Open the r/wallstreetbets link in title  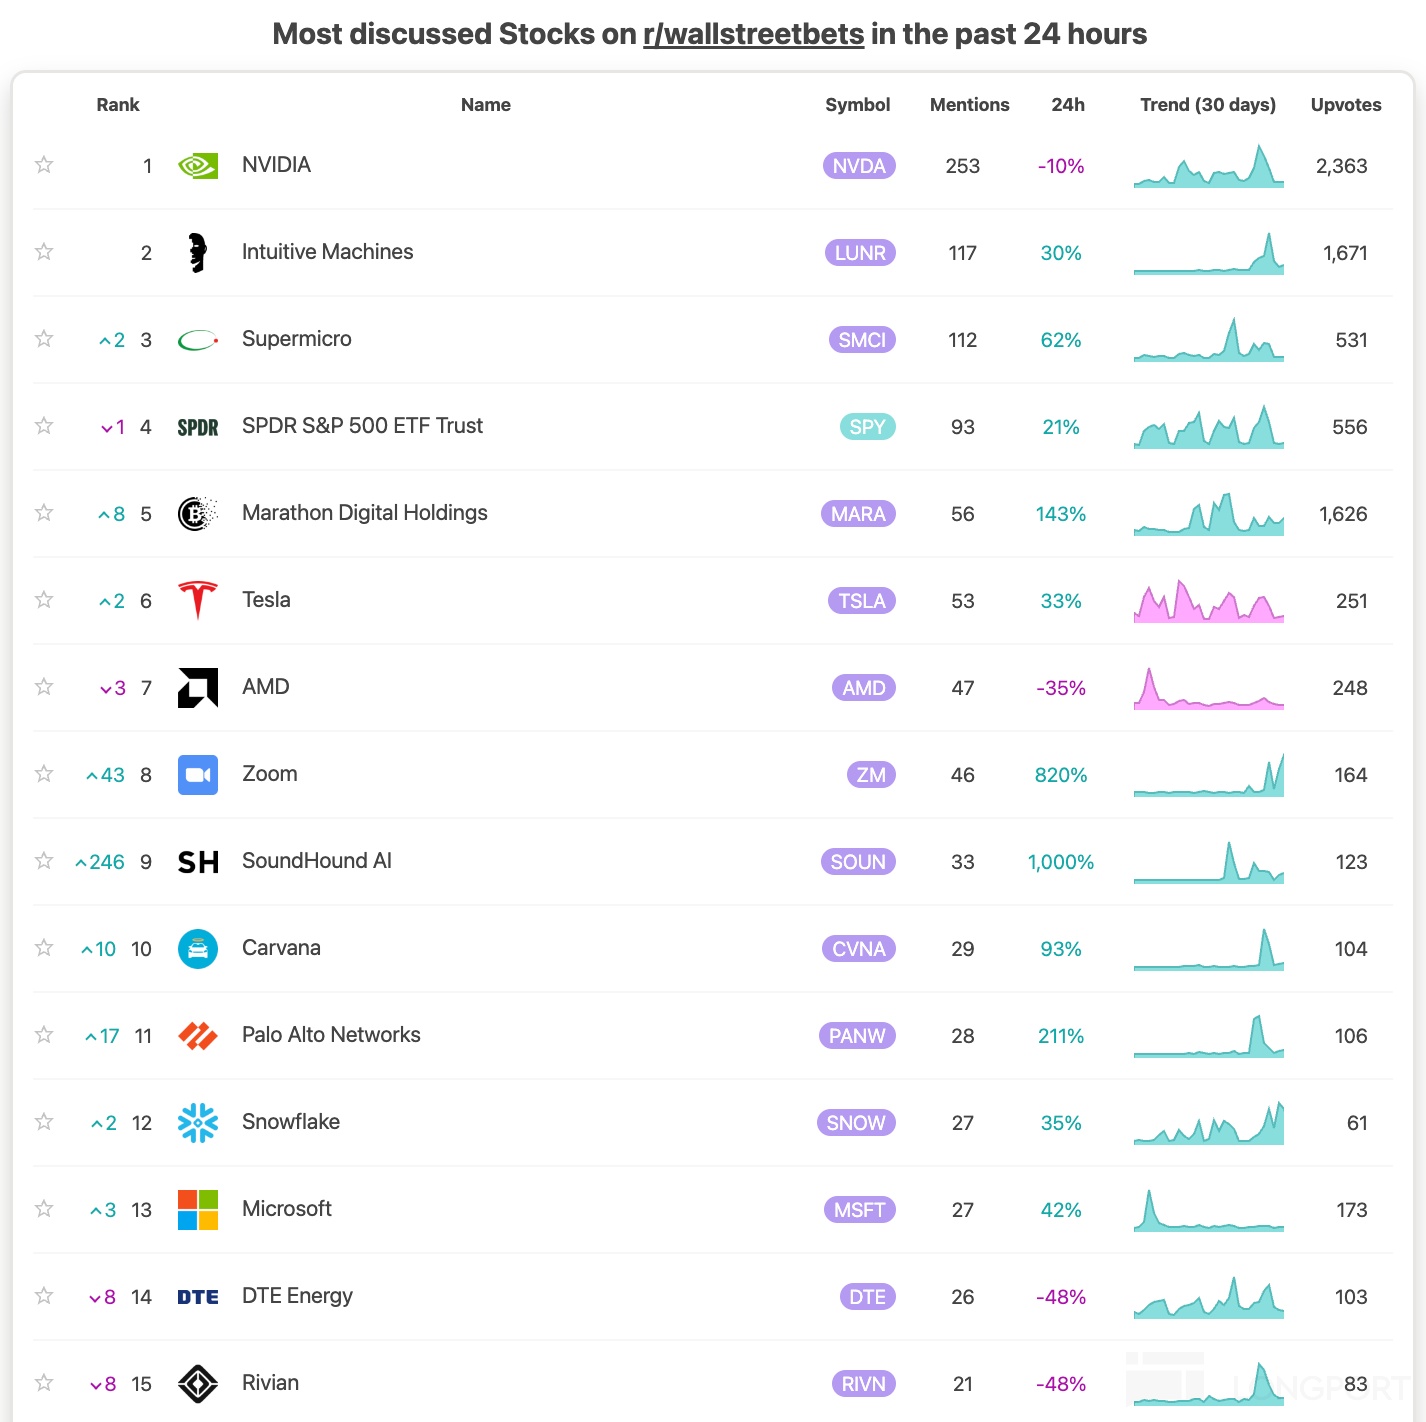753,34
